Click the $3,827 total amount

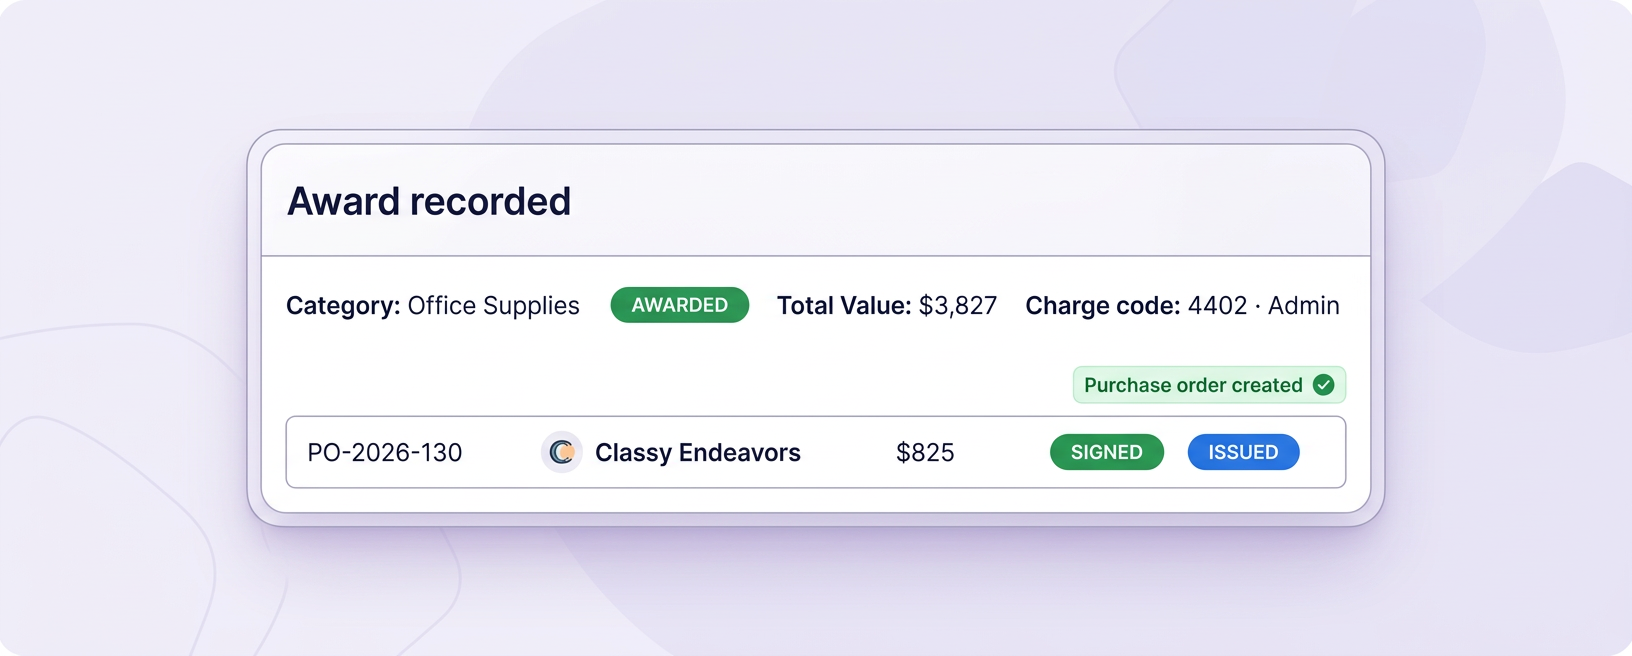pyautogui.click(x=958, y=306)
